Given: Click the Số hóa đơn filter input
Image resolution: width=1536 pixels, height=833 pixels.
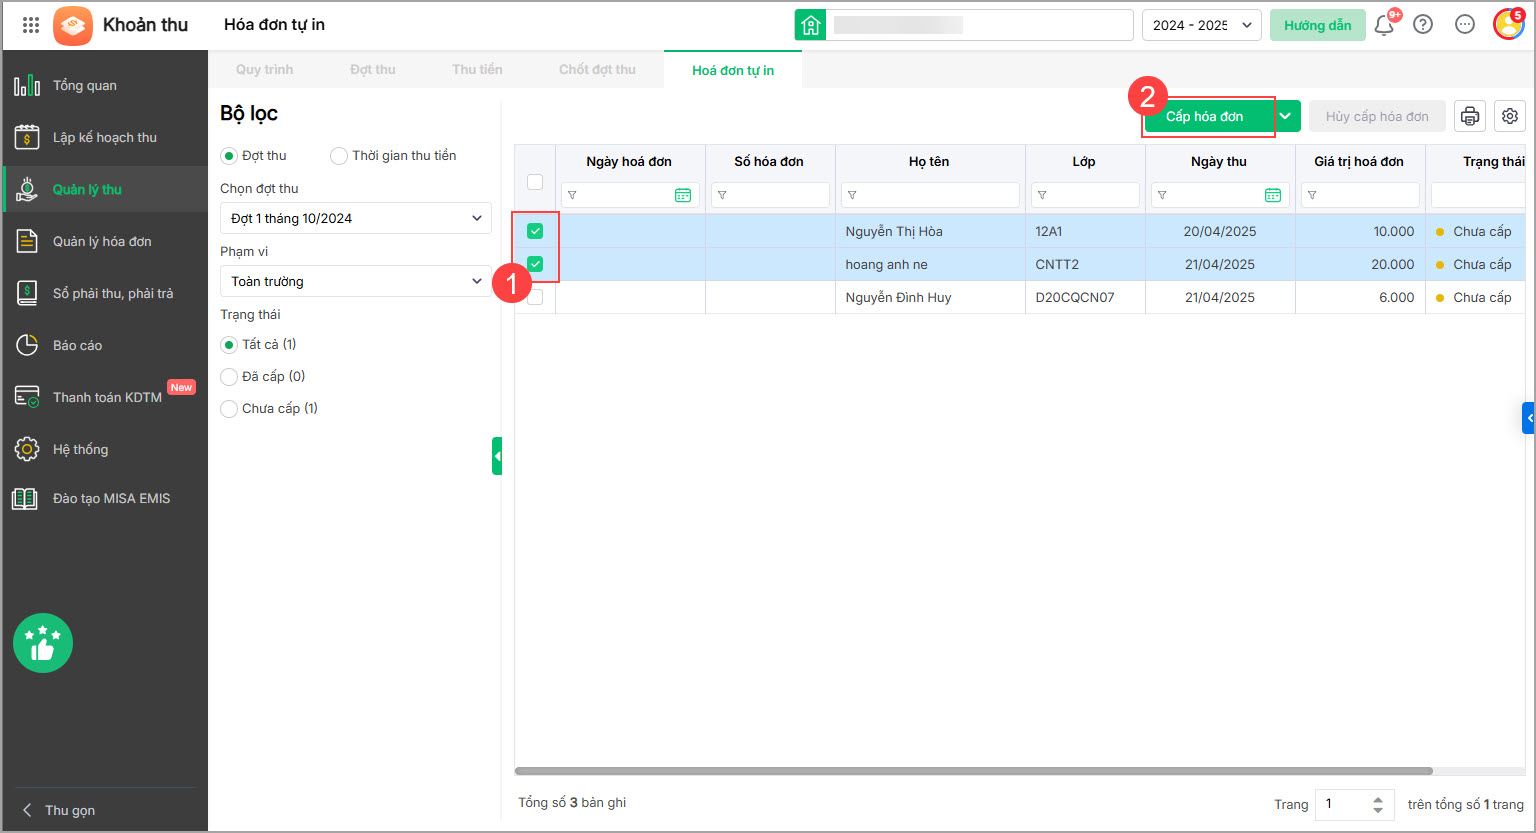Looking at the screenshot, I should tap(770, 195).
